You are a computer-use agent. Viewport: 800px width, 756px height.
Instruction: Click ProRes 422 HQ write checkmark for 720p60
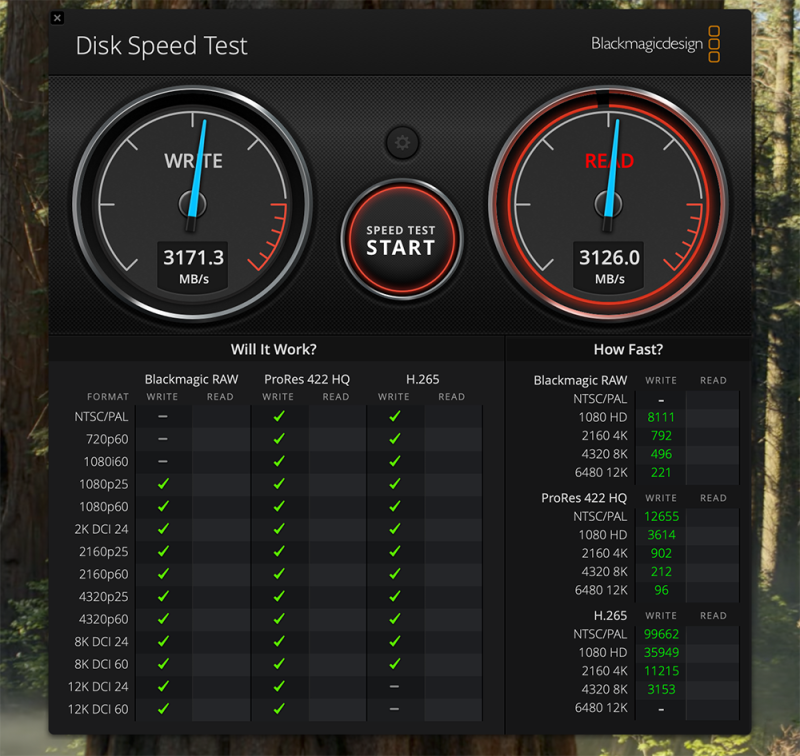[279, 439]
